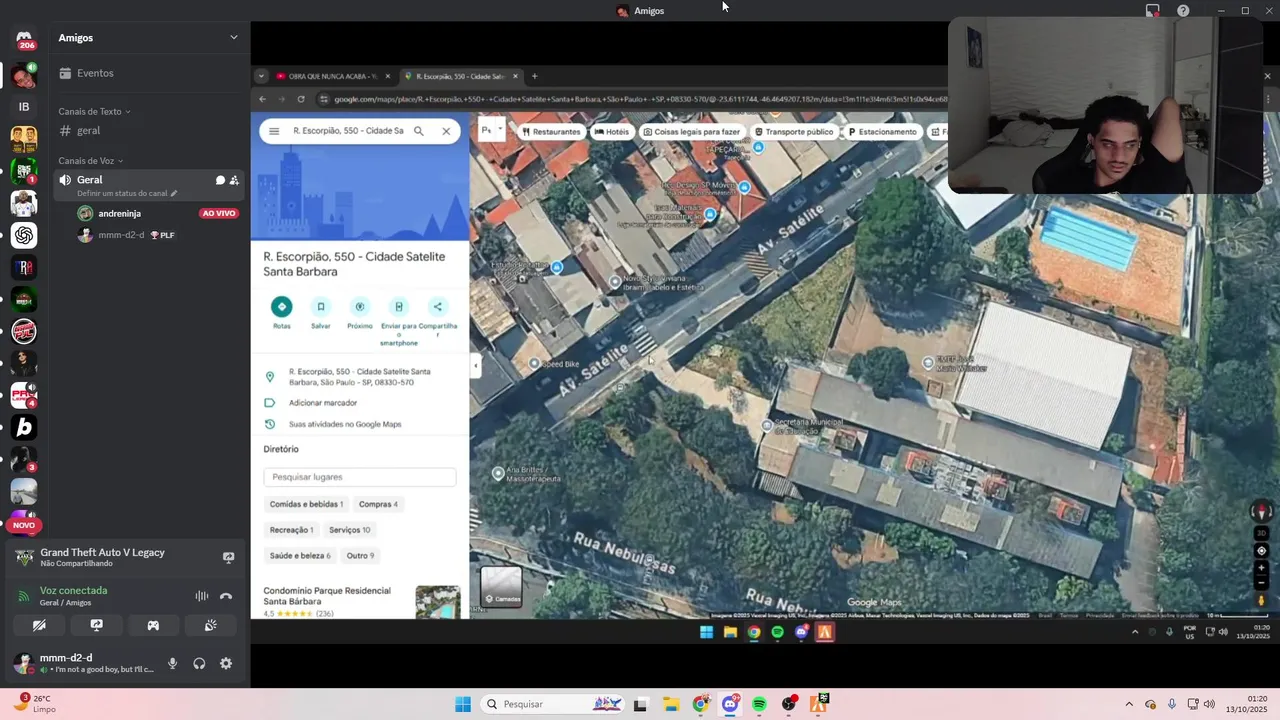Viewport: 1280px width, 720px height.
Task: Open the tab search dropdown arrow
Action: (261, 76)
